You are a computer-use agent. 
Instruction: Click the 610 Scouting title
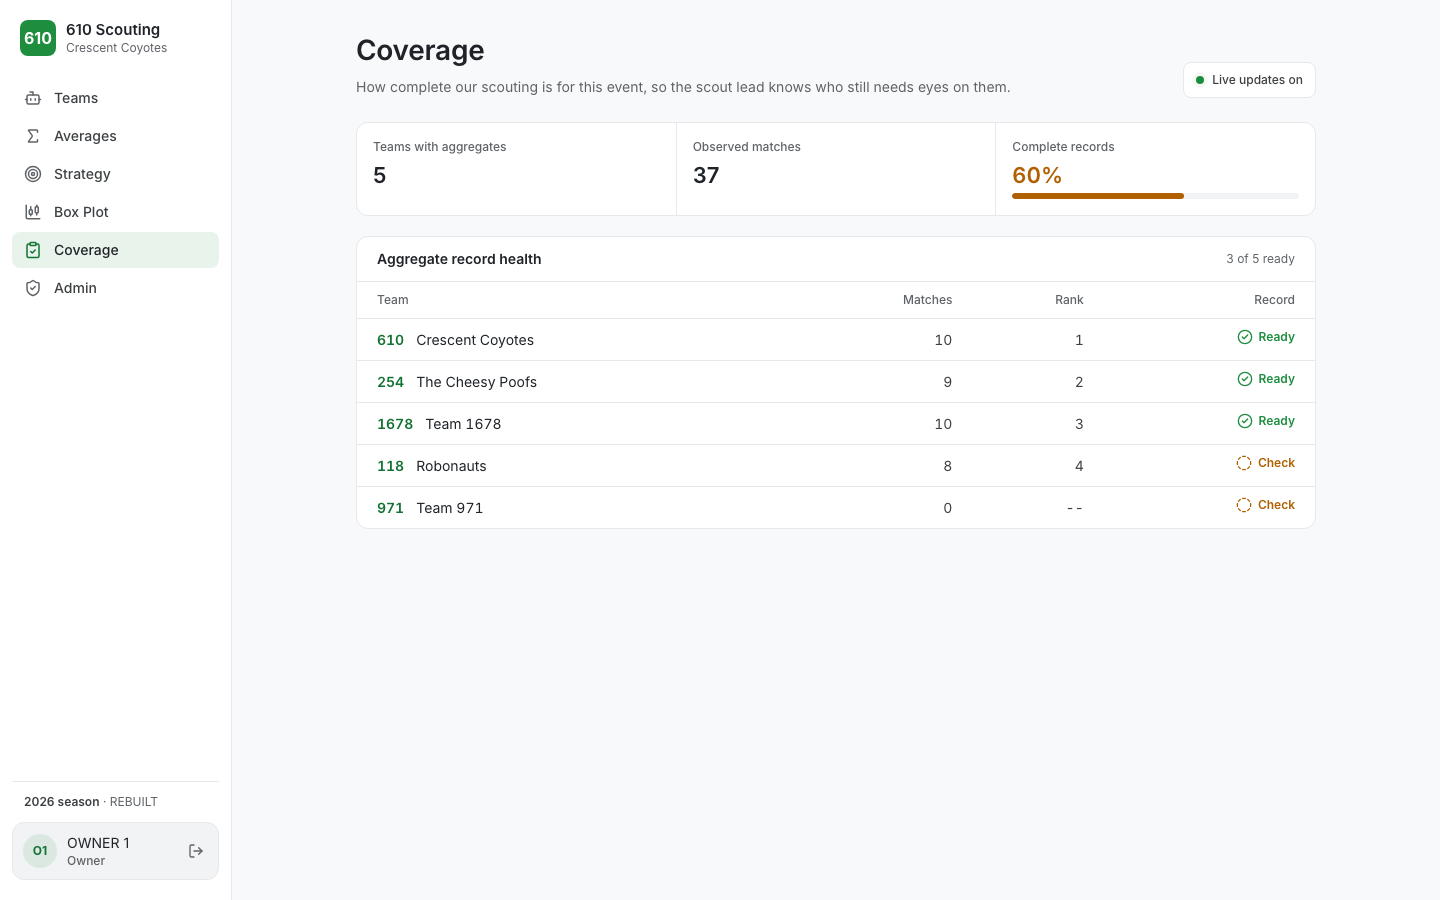click(x=113, y=30)
